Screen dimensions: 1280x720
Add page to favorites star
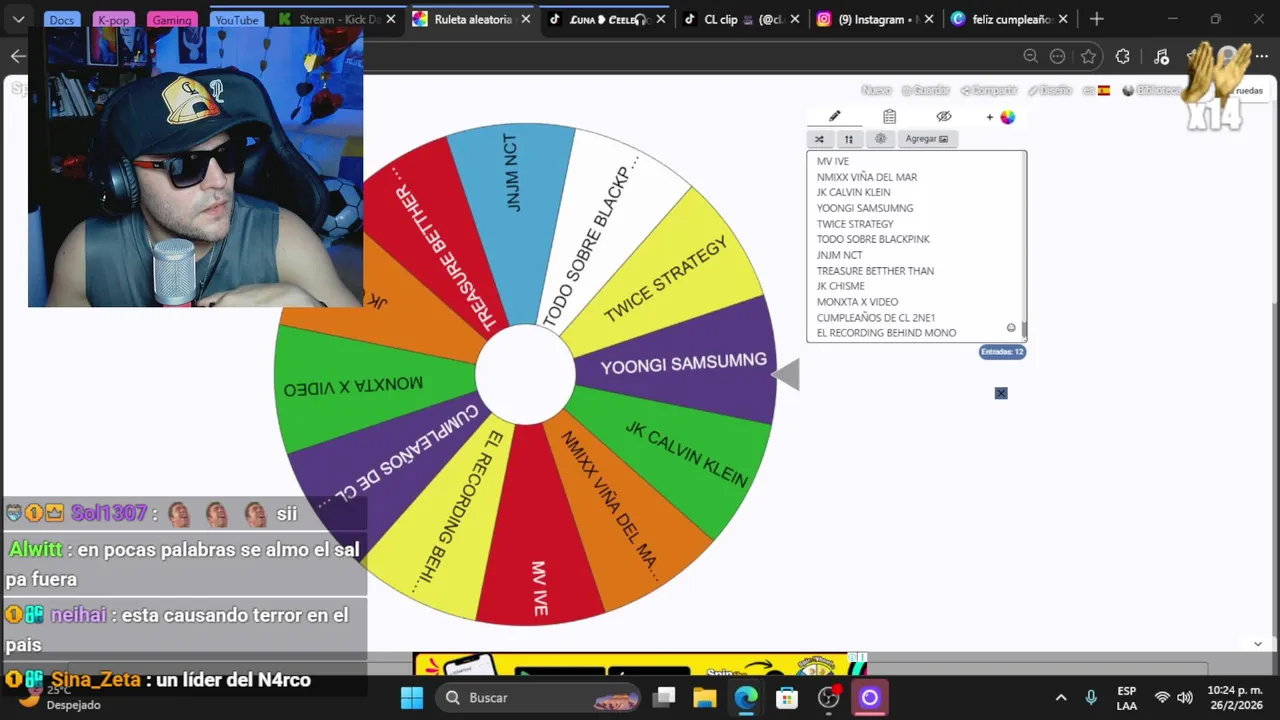[x=1088, y=56]
